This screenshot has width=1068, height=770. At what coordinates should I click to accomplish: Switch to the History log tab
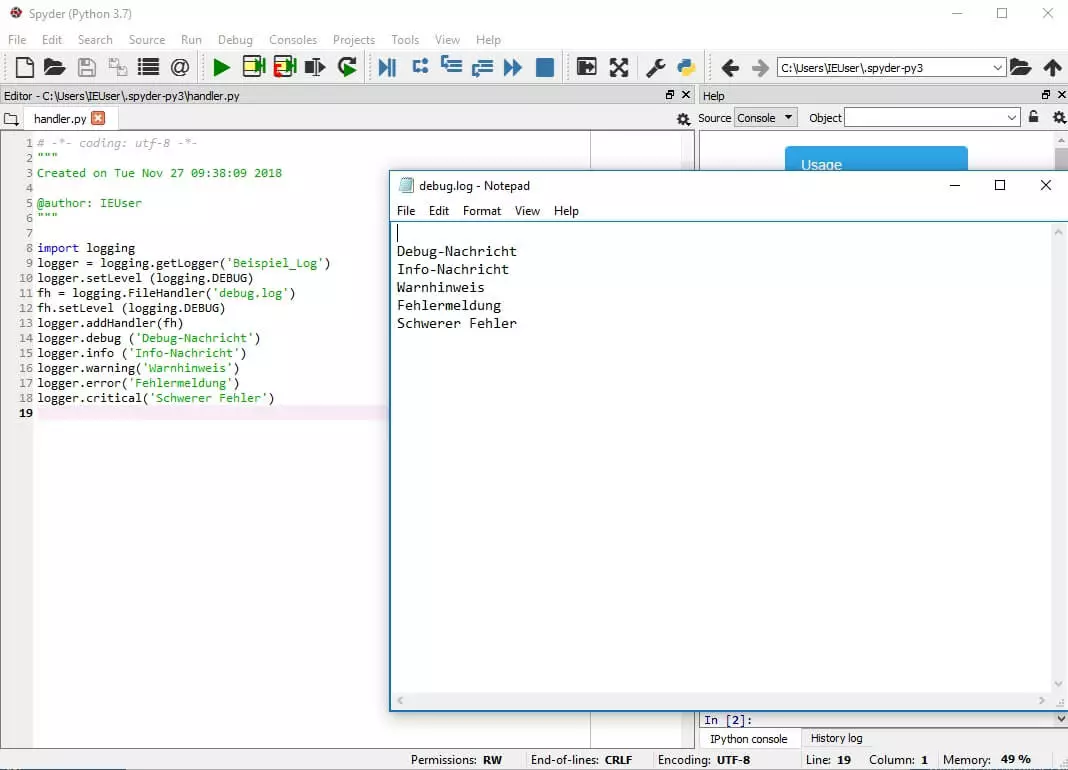pos(836,739)
